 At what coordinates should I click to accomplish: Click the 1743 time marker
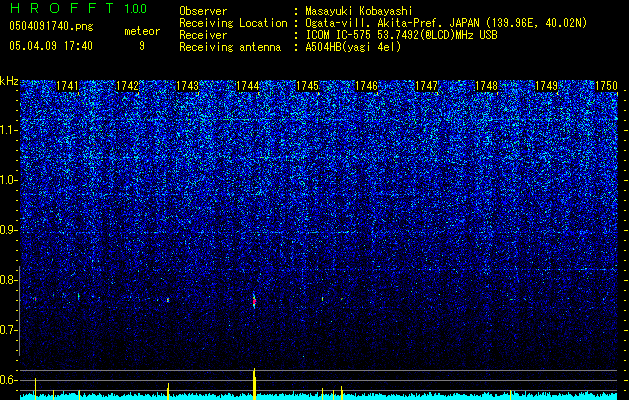point(187,86)
